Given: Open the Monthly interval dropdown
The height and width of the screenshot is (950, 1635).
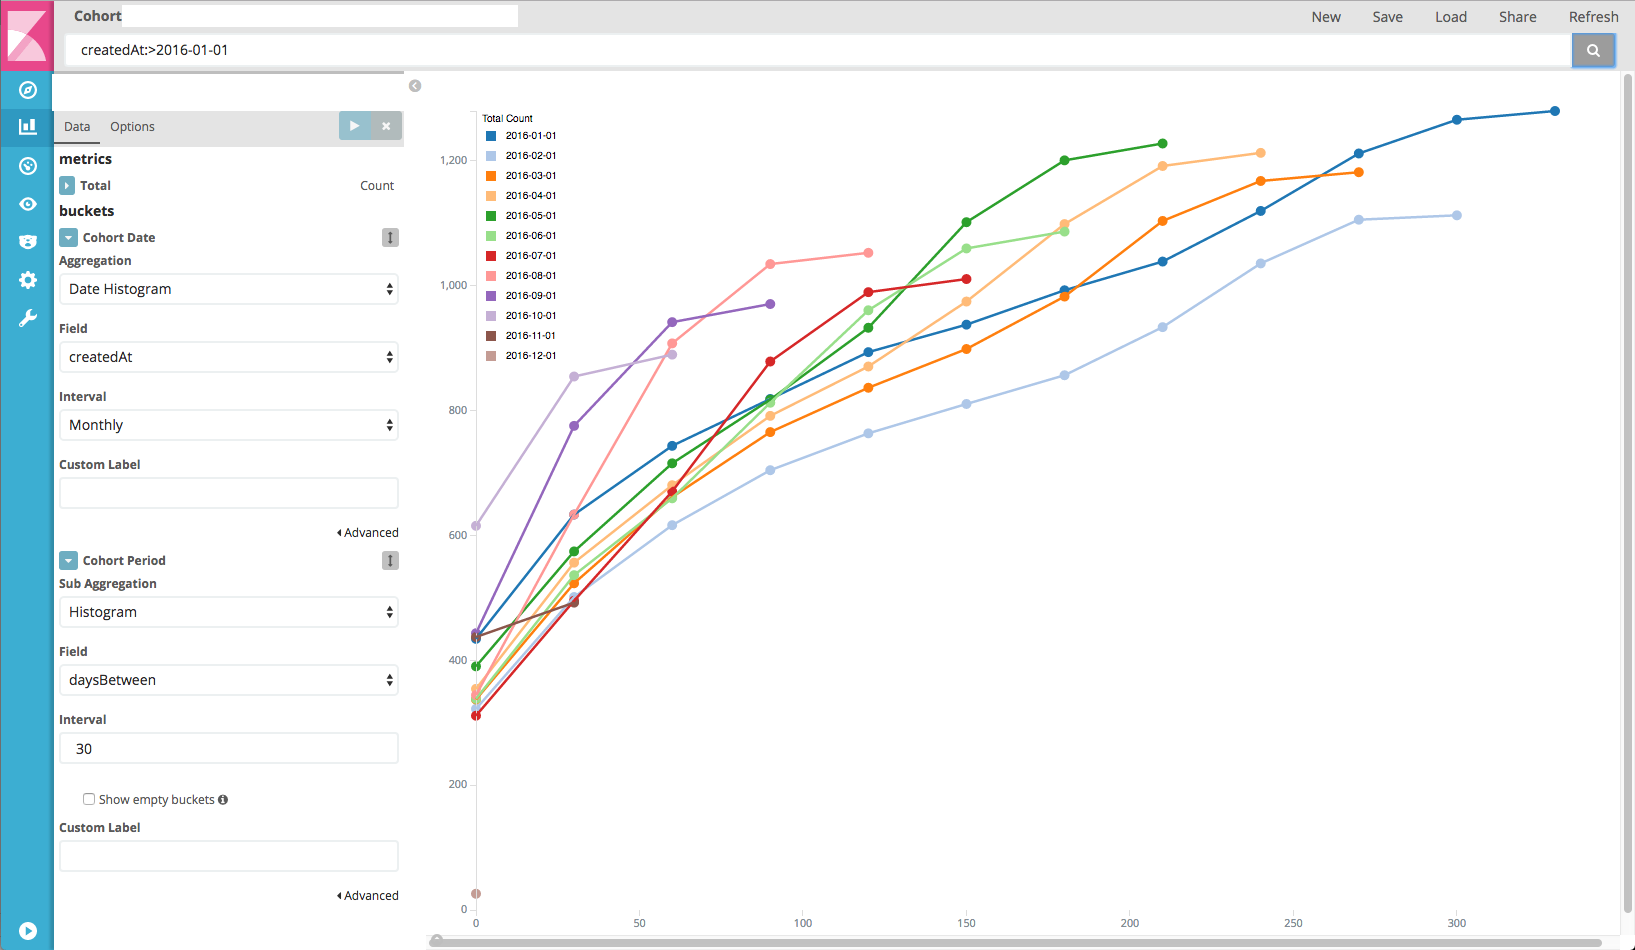Looking at the screenshot, I should (229, 425).
